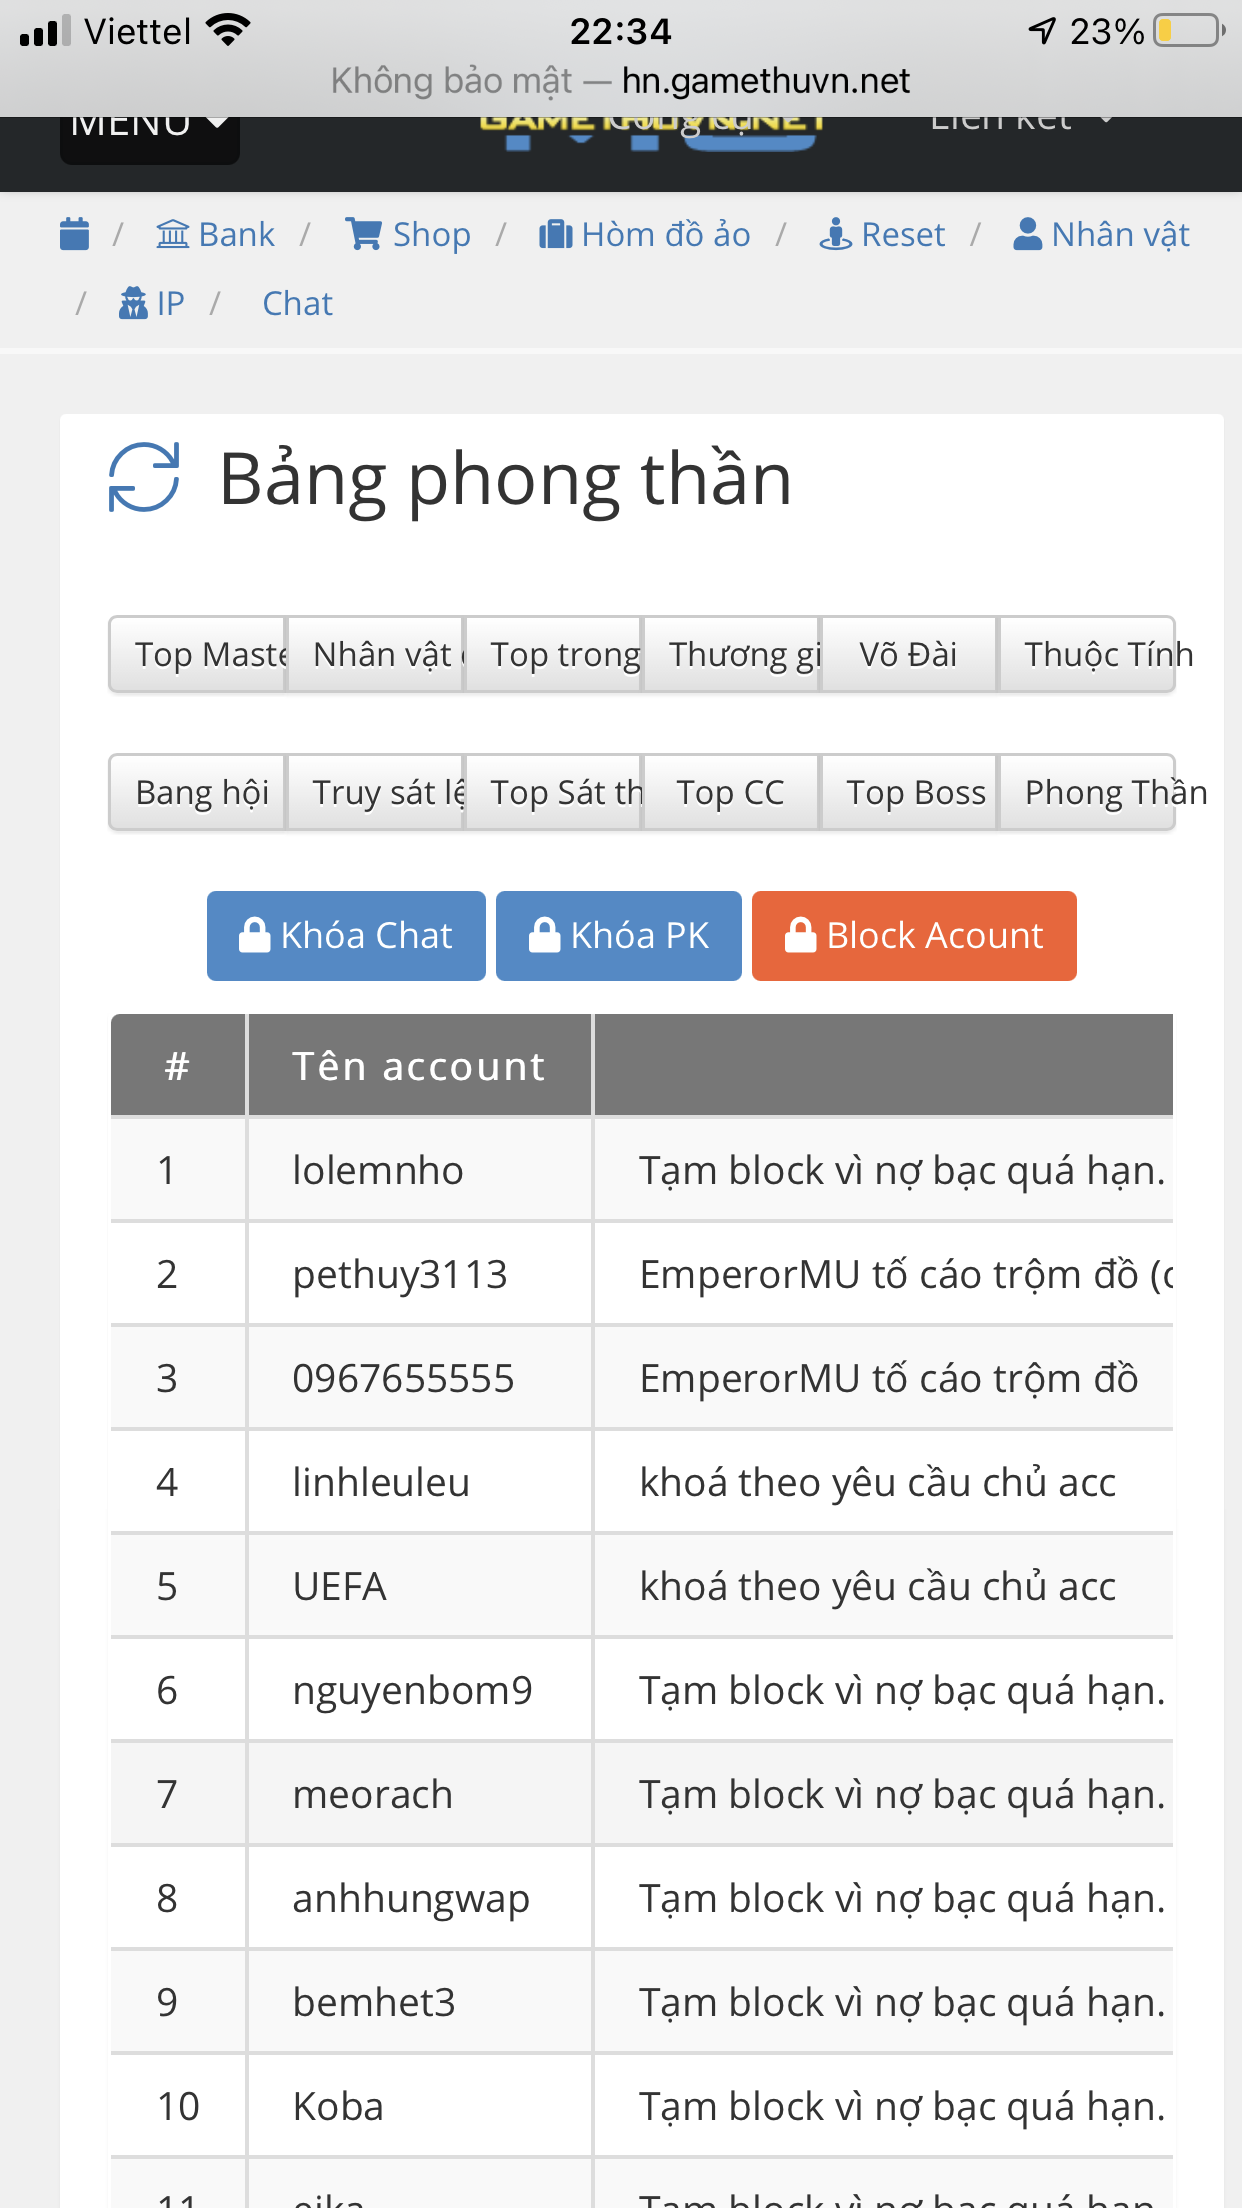Open the IP page
The width and height of the screenshot is (1242, 2208).
click(152, 303)
